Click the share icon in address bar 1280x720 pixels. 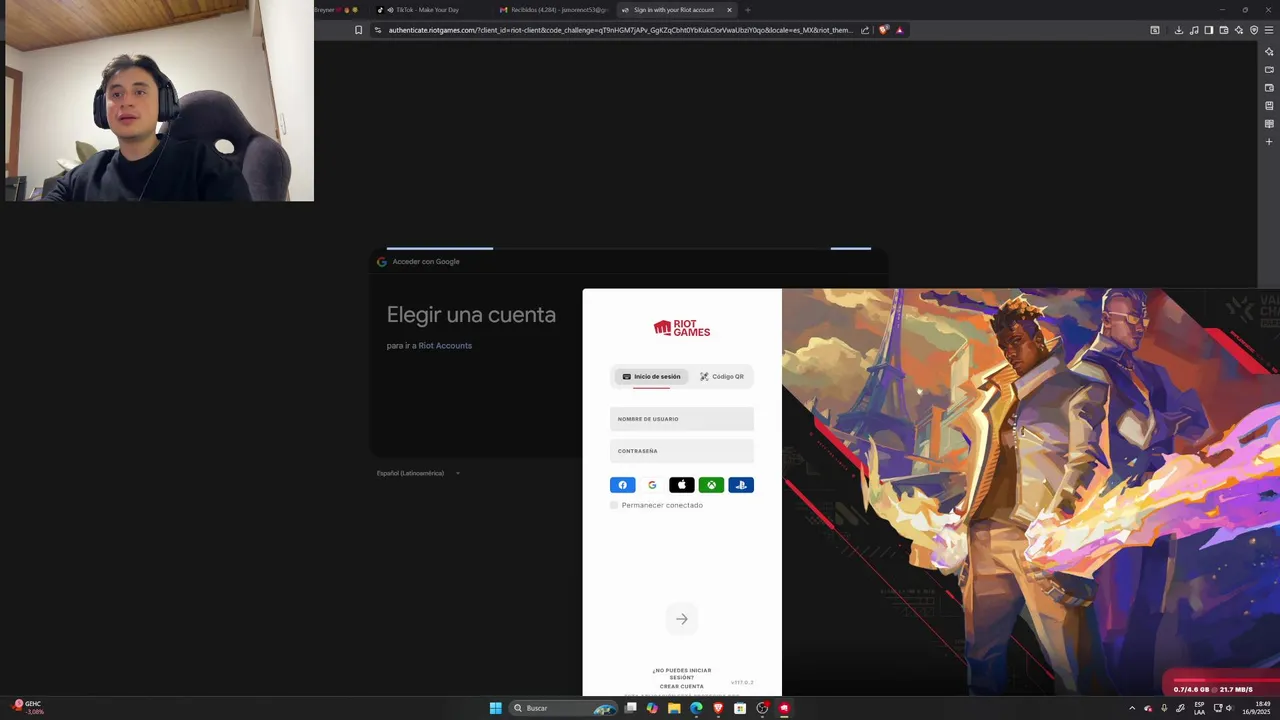(x=865, y=30)
